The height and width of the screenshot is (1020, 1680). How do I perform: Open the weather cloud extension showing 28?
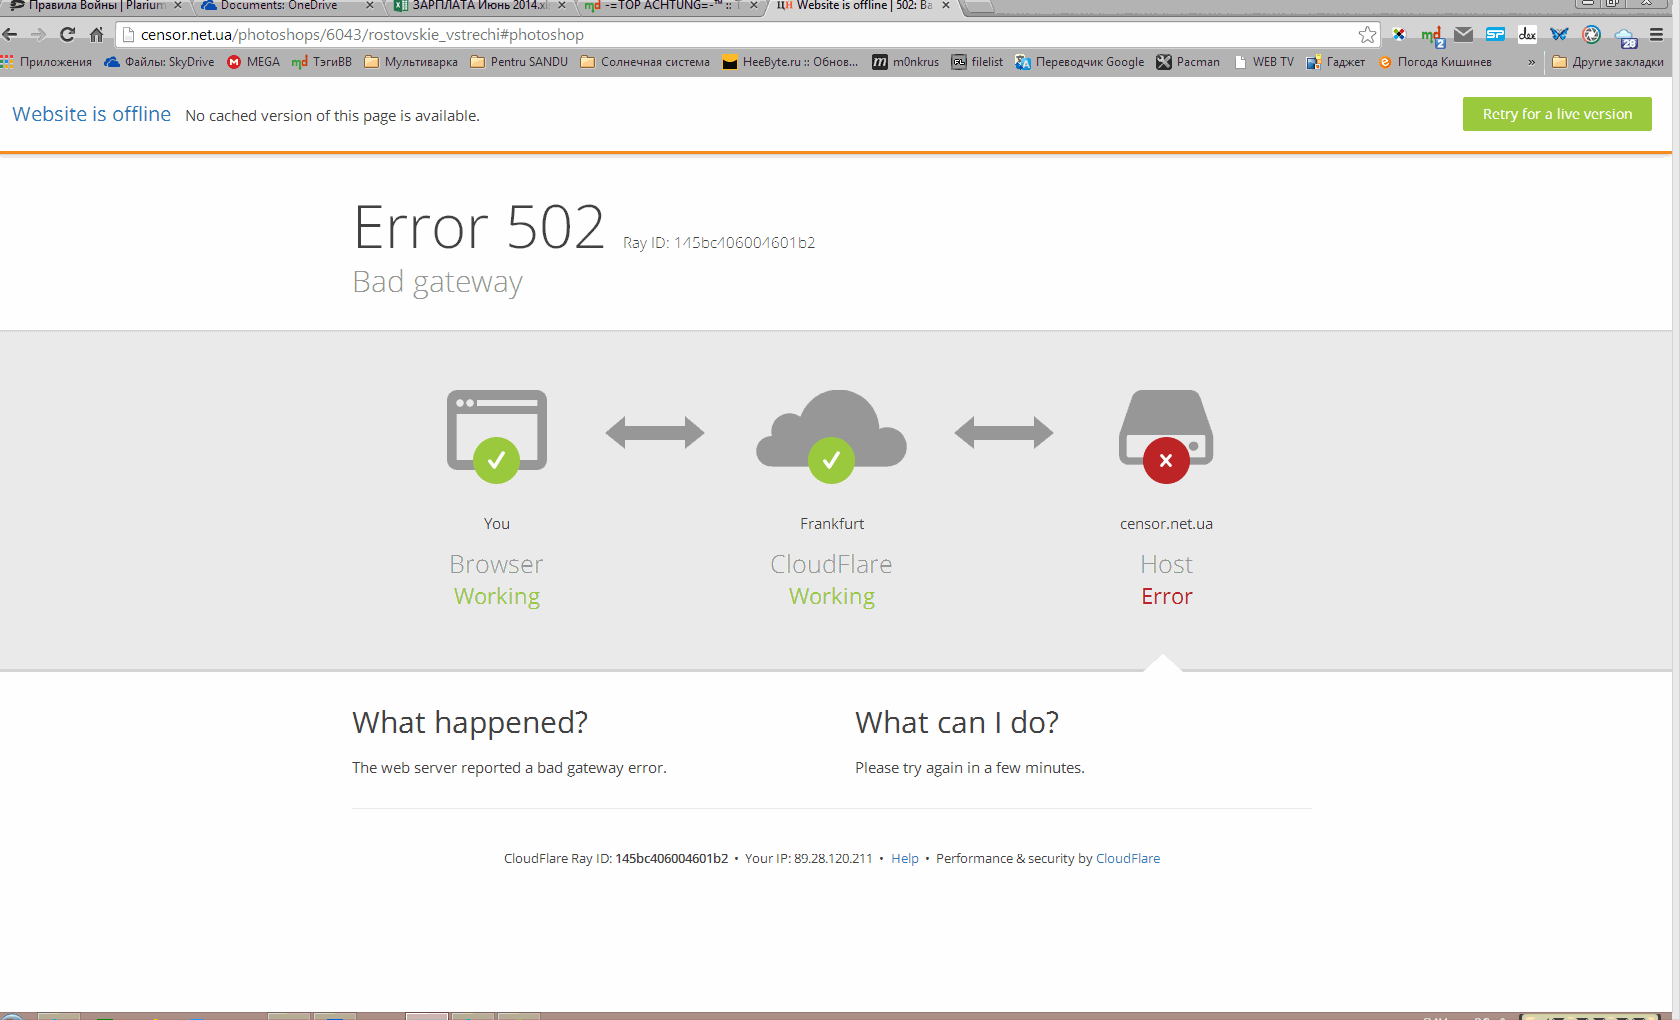tap(1625, 37)
